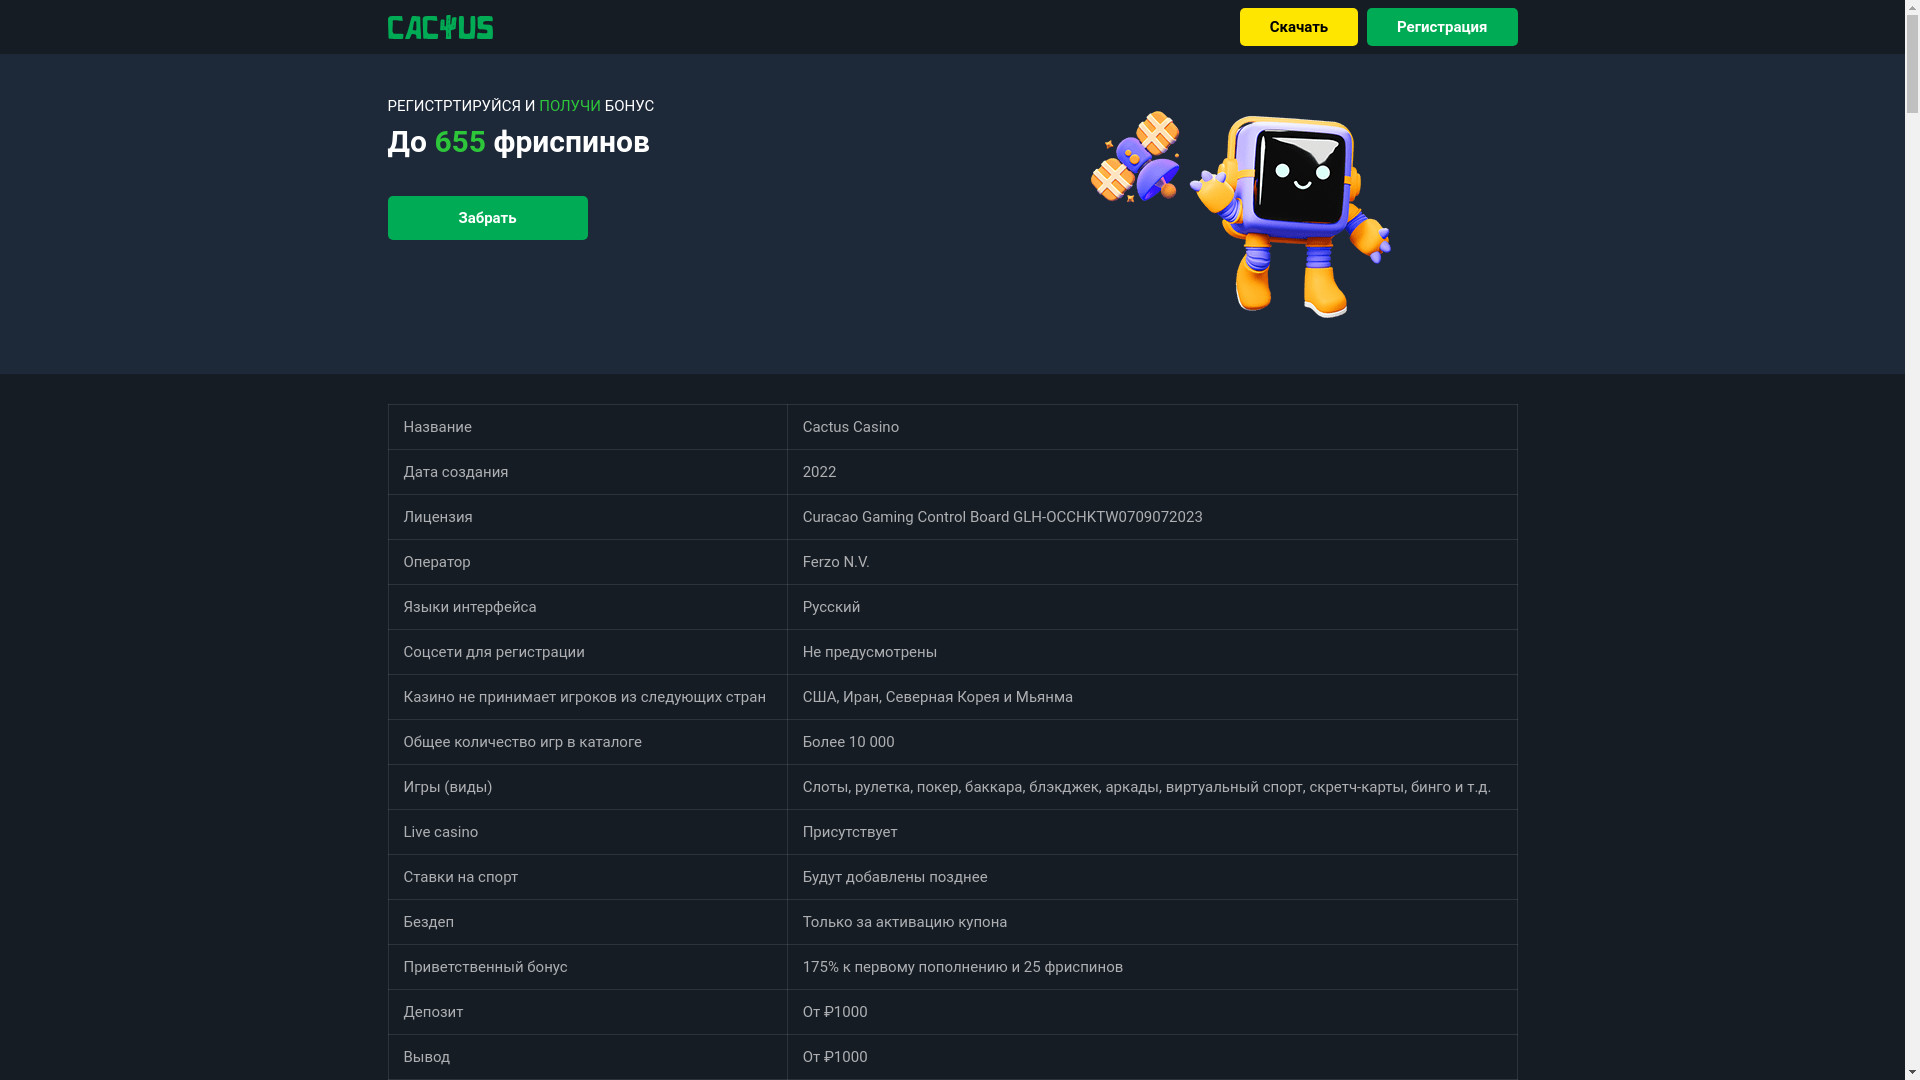Click the 'От ₽1000' cell in the Вывод row
Viewport: 1920px width, 1080px height.
coord(1152,1057)
